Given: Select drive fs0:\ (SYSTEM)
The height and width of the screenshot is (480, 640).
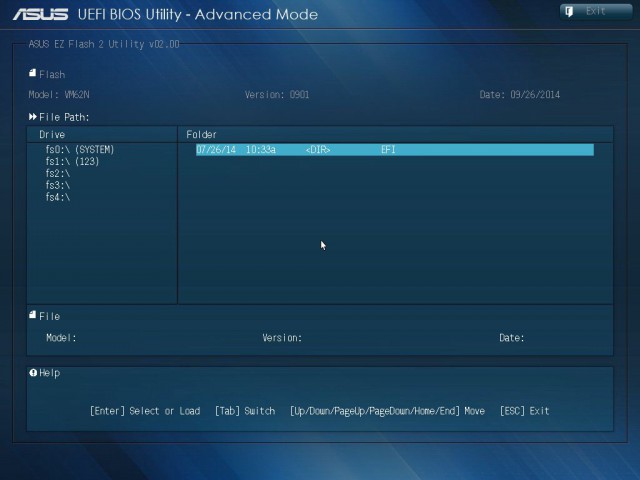Looking at the screenshot, I should pyautogui.click(x=80, y=149).
